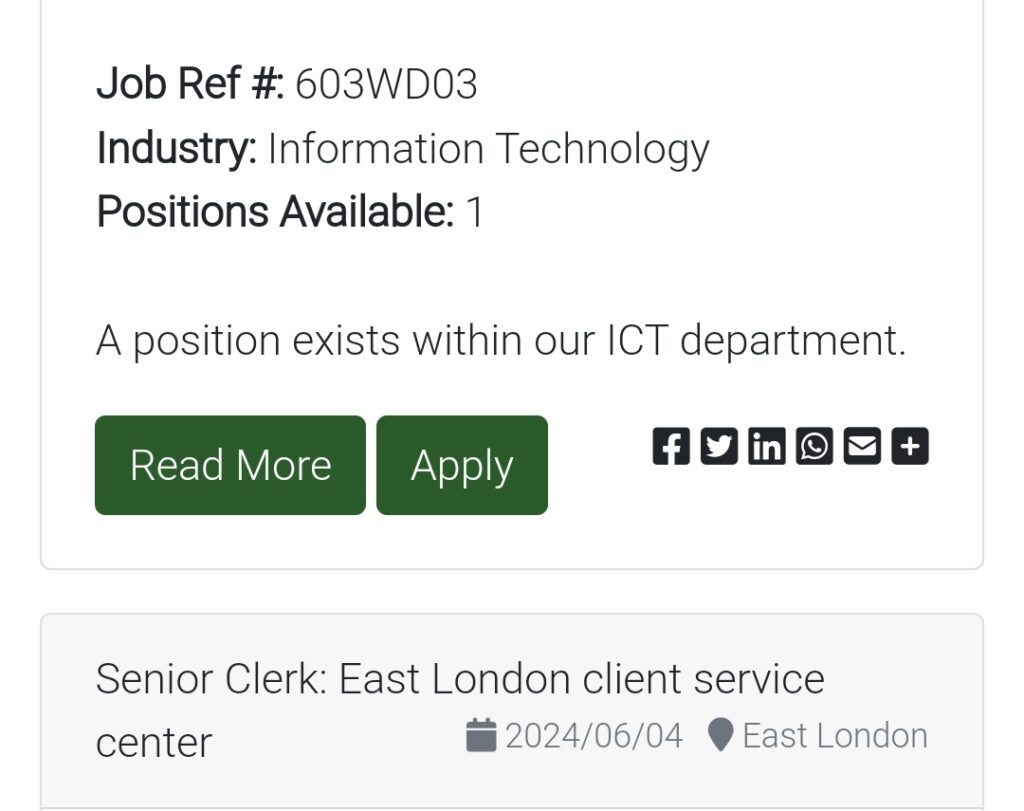Share the ICT job on LinkedIn
1024x811 pixels.
[767, 447]
